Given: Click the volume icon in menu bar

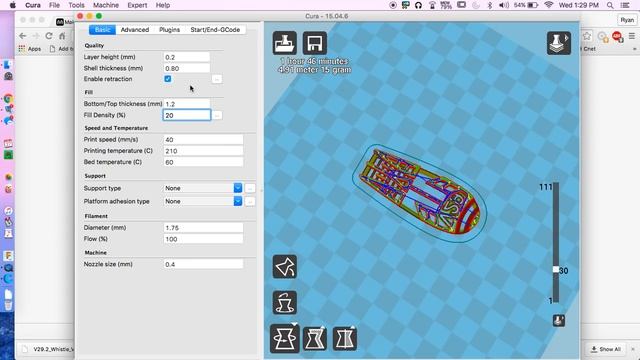Looking at the screenshot, I should pyautogui.click(x=504, y=5).
